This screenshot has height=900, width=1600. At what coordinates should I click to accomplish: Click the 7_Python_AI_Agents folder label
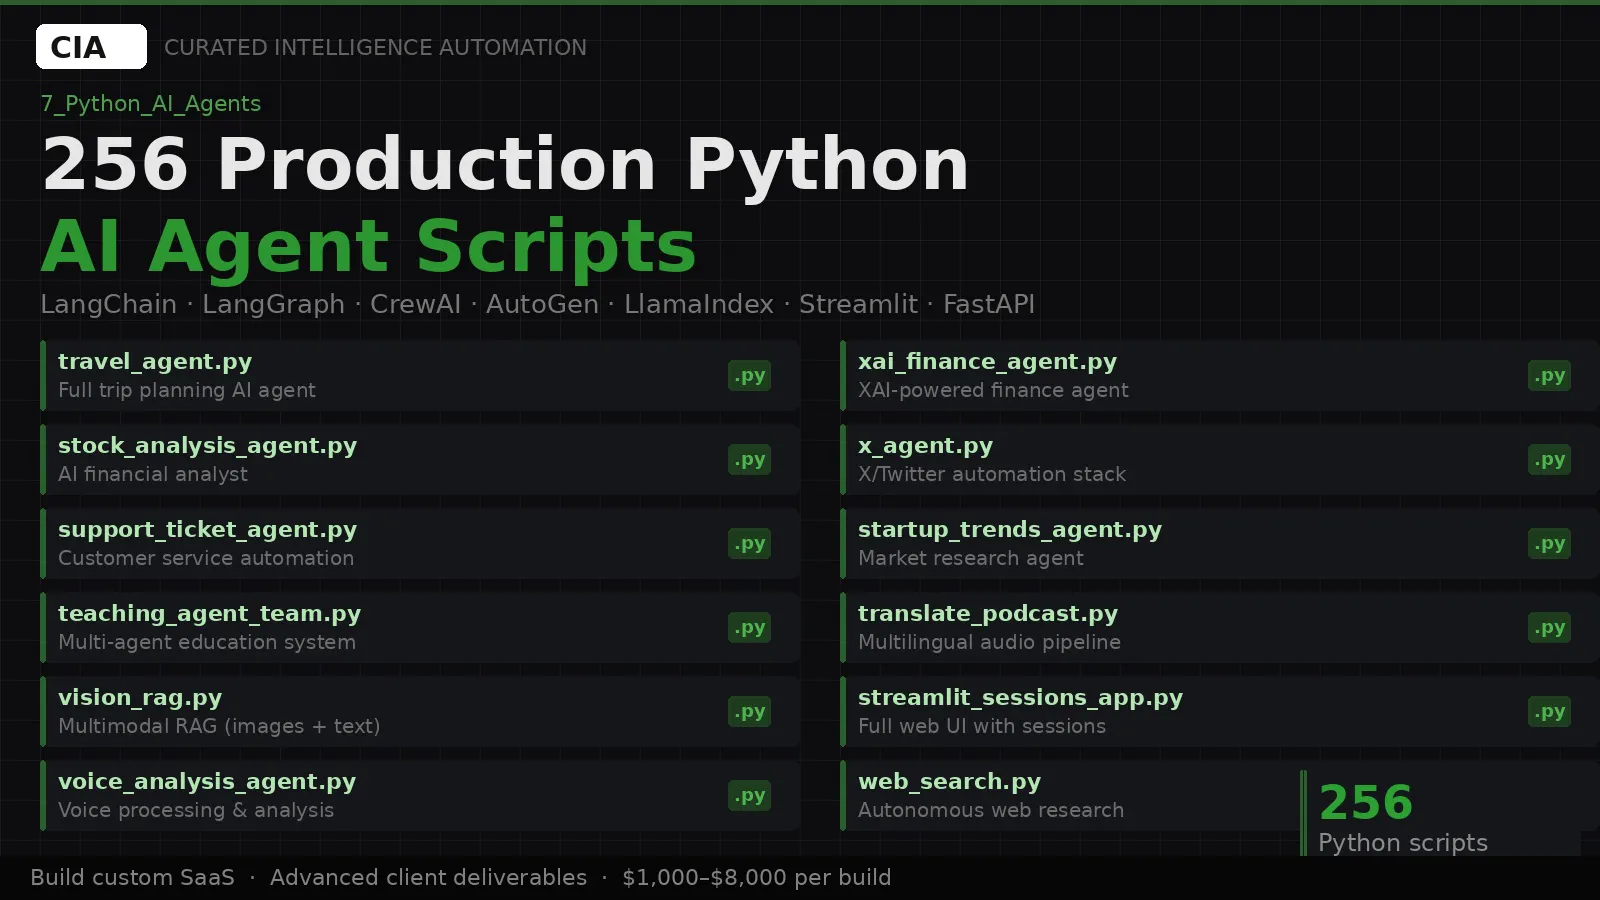coord(151,104)
